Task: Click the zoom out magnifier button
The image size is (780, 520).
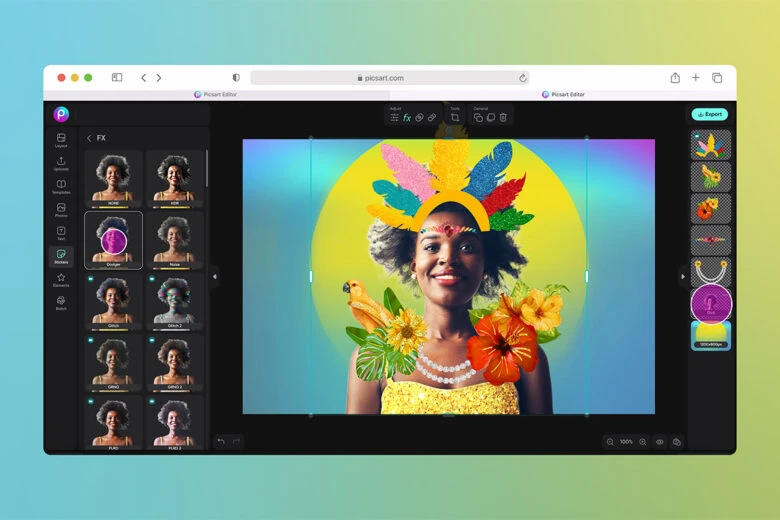Action: 610,441
